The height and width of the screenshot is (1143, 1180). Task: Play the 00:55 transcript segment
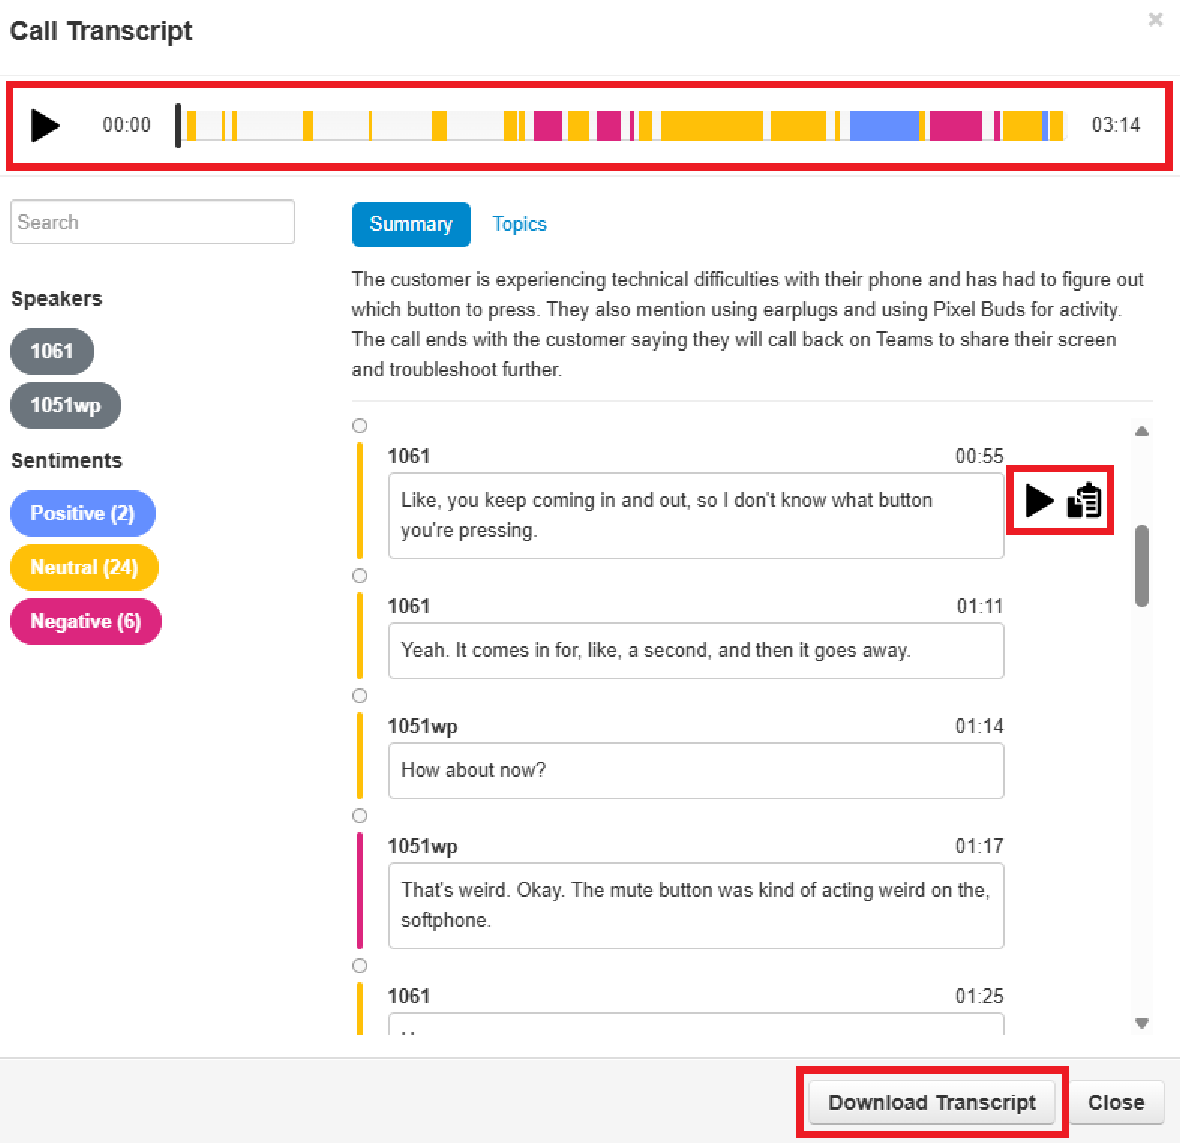pyautogui.click(x=1039, y=500)
